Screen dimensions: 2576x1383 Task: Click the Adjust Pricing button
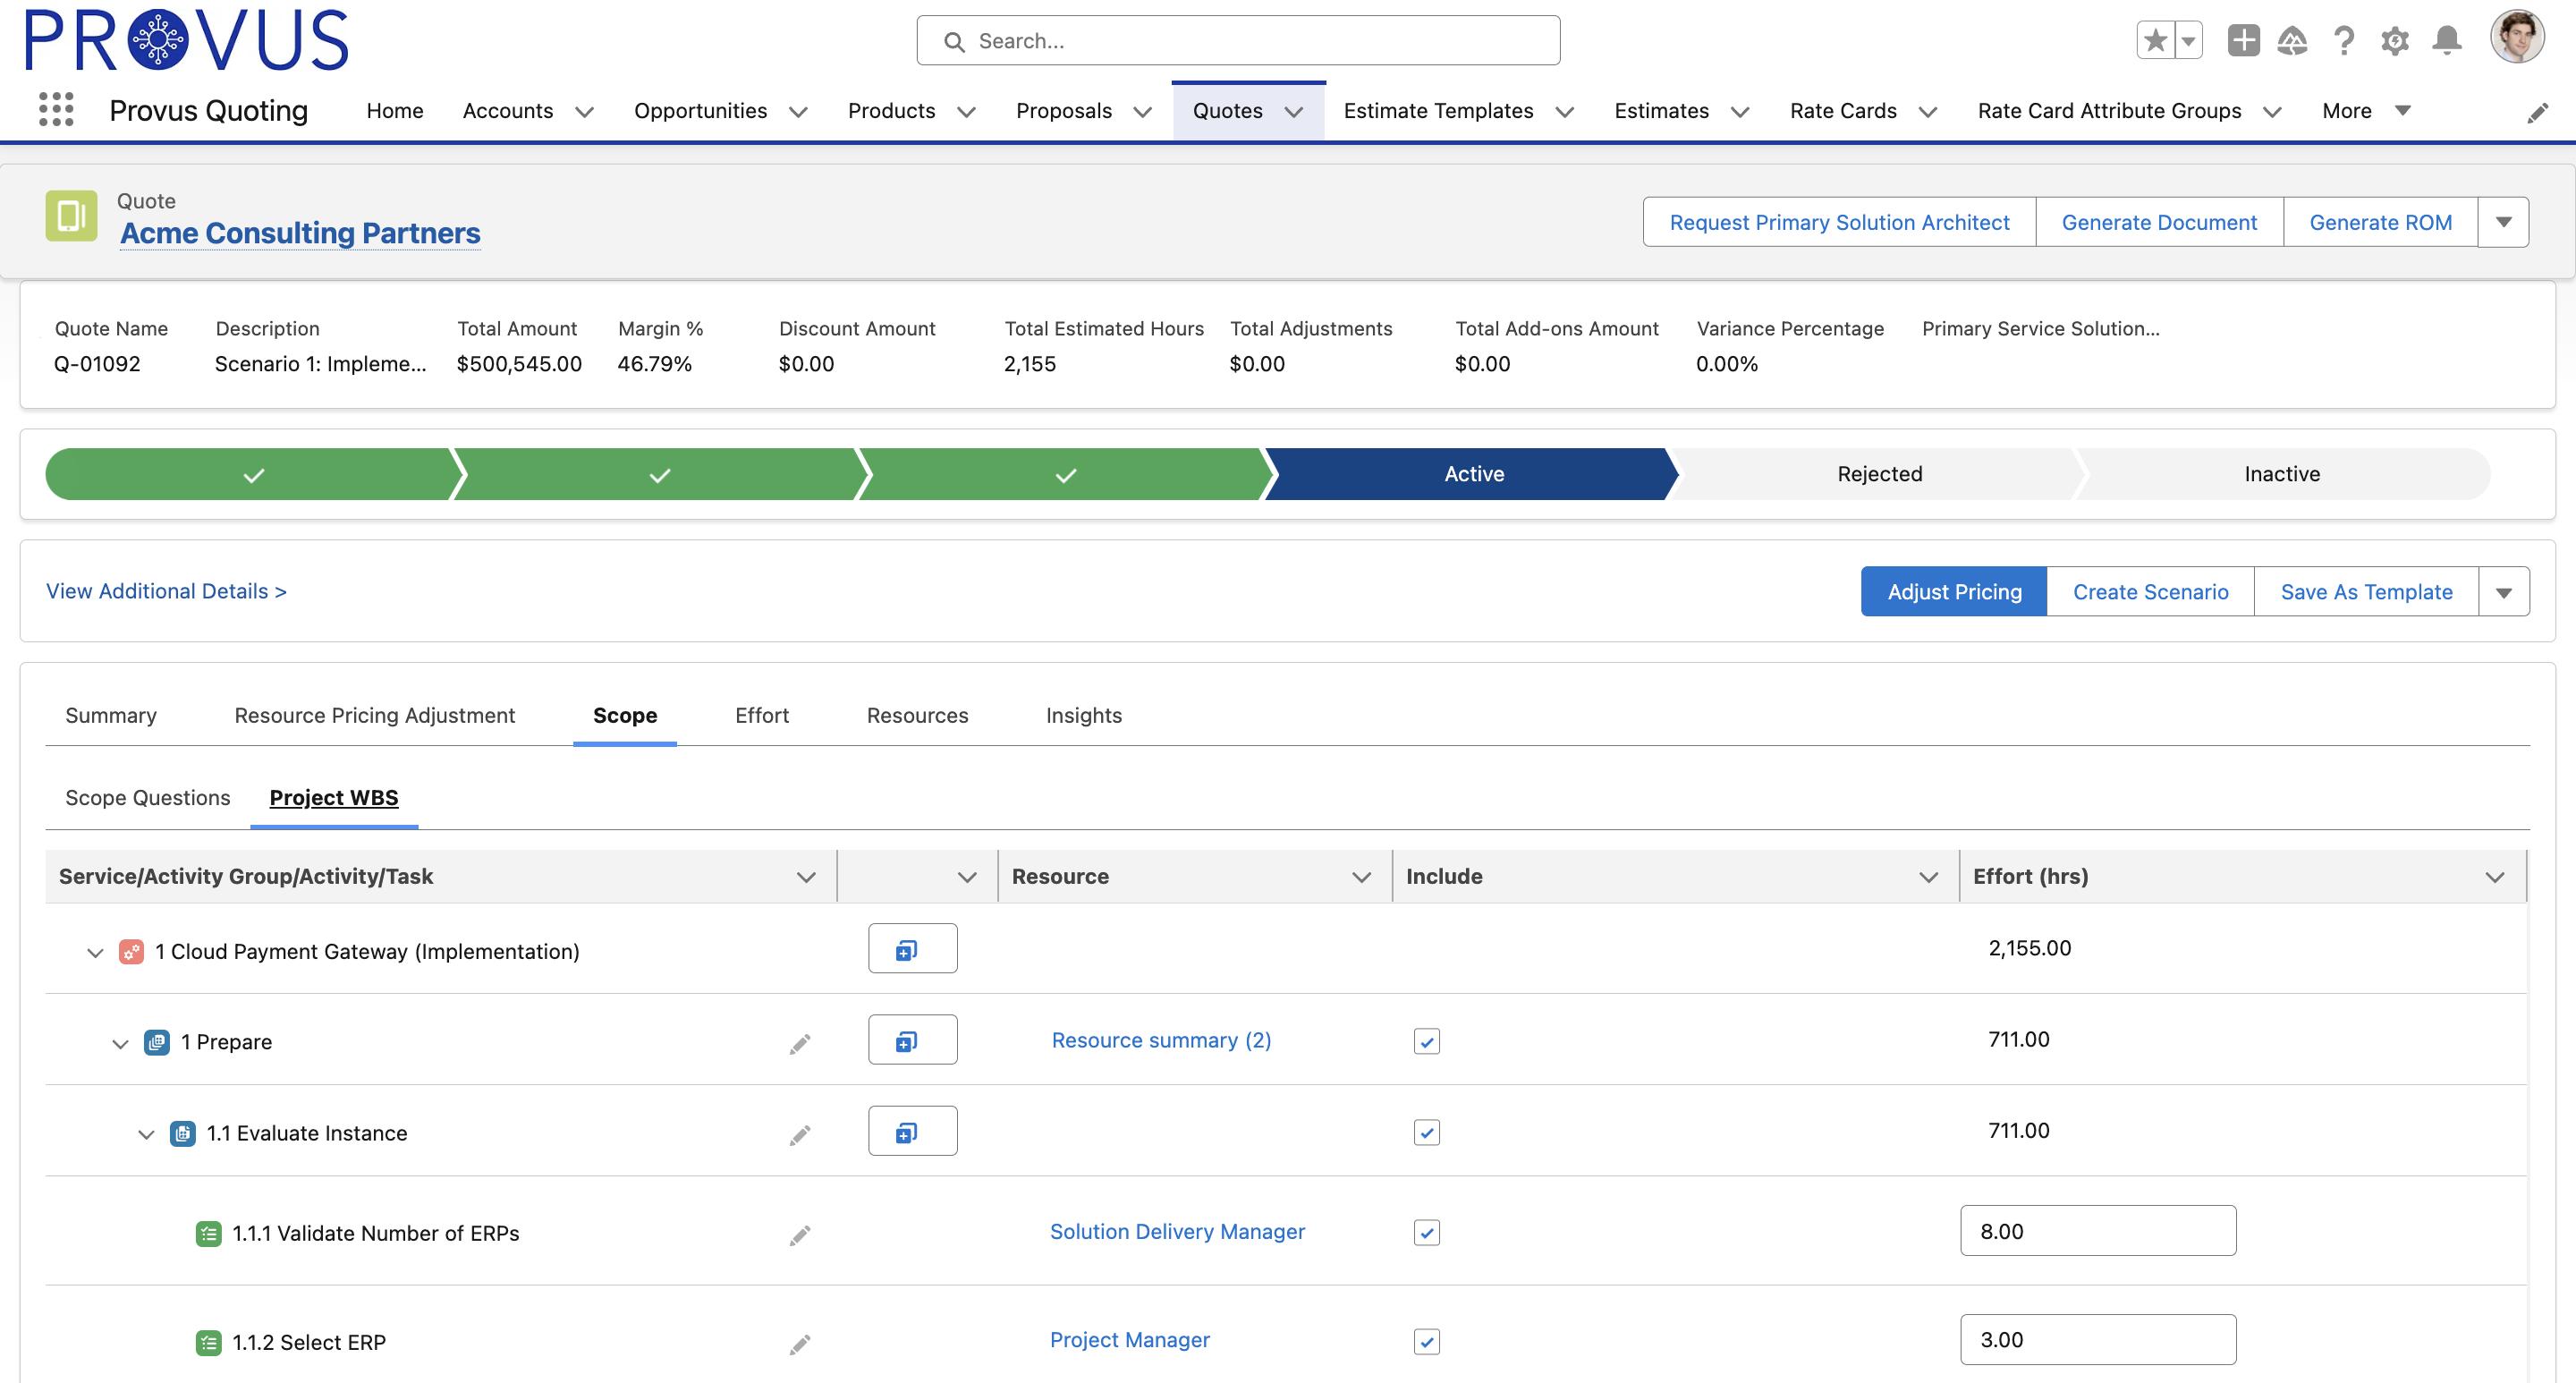(1953, 591)
